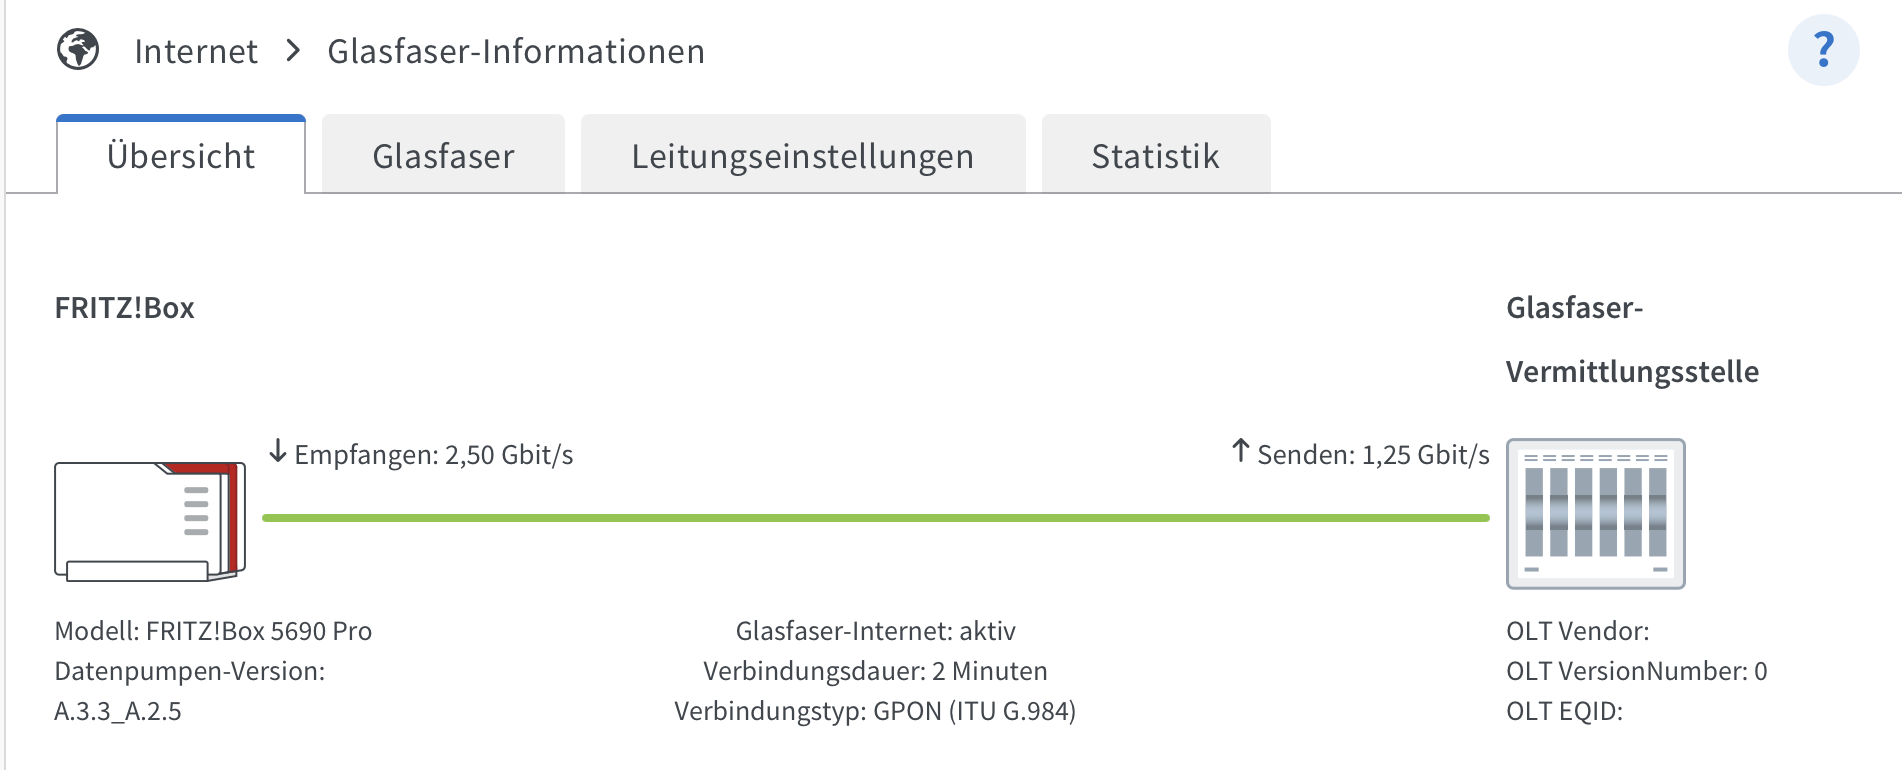This screenshot has width=1902, height=770.
Task: Click the FRITZ!Box router image
Action: [x=150, y=521]
